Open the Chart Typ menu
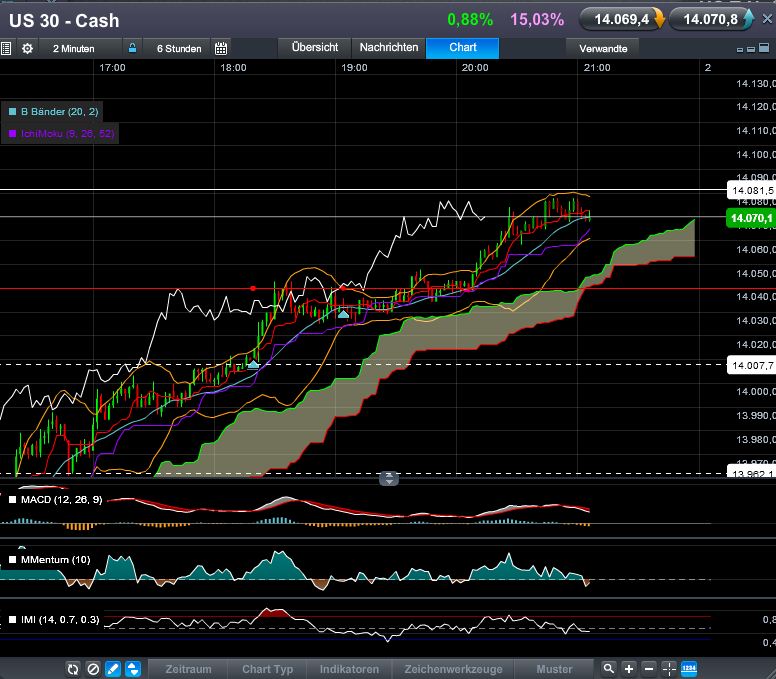This screenshot has width=776, height=679. [x=267, y=669]
